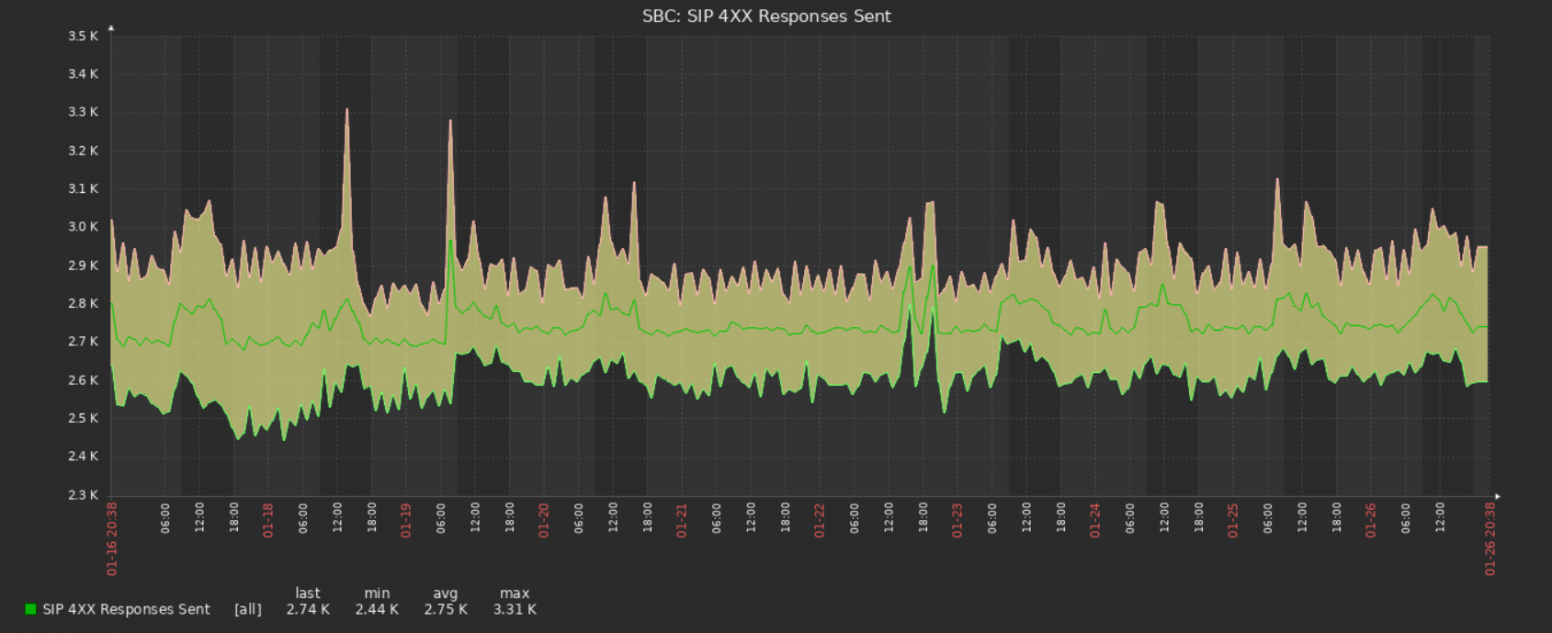This screenshot has width=1552, height=633.
Task: Click the Y-axis upward arrow tip
Action: (x=111, y=28)
